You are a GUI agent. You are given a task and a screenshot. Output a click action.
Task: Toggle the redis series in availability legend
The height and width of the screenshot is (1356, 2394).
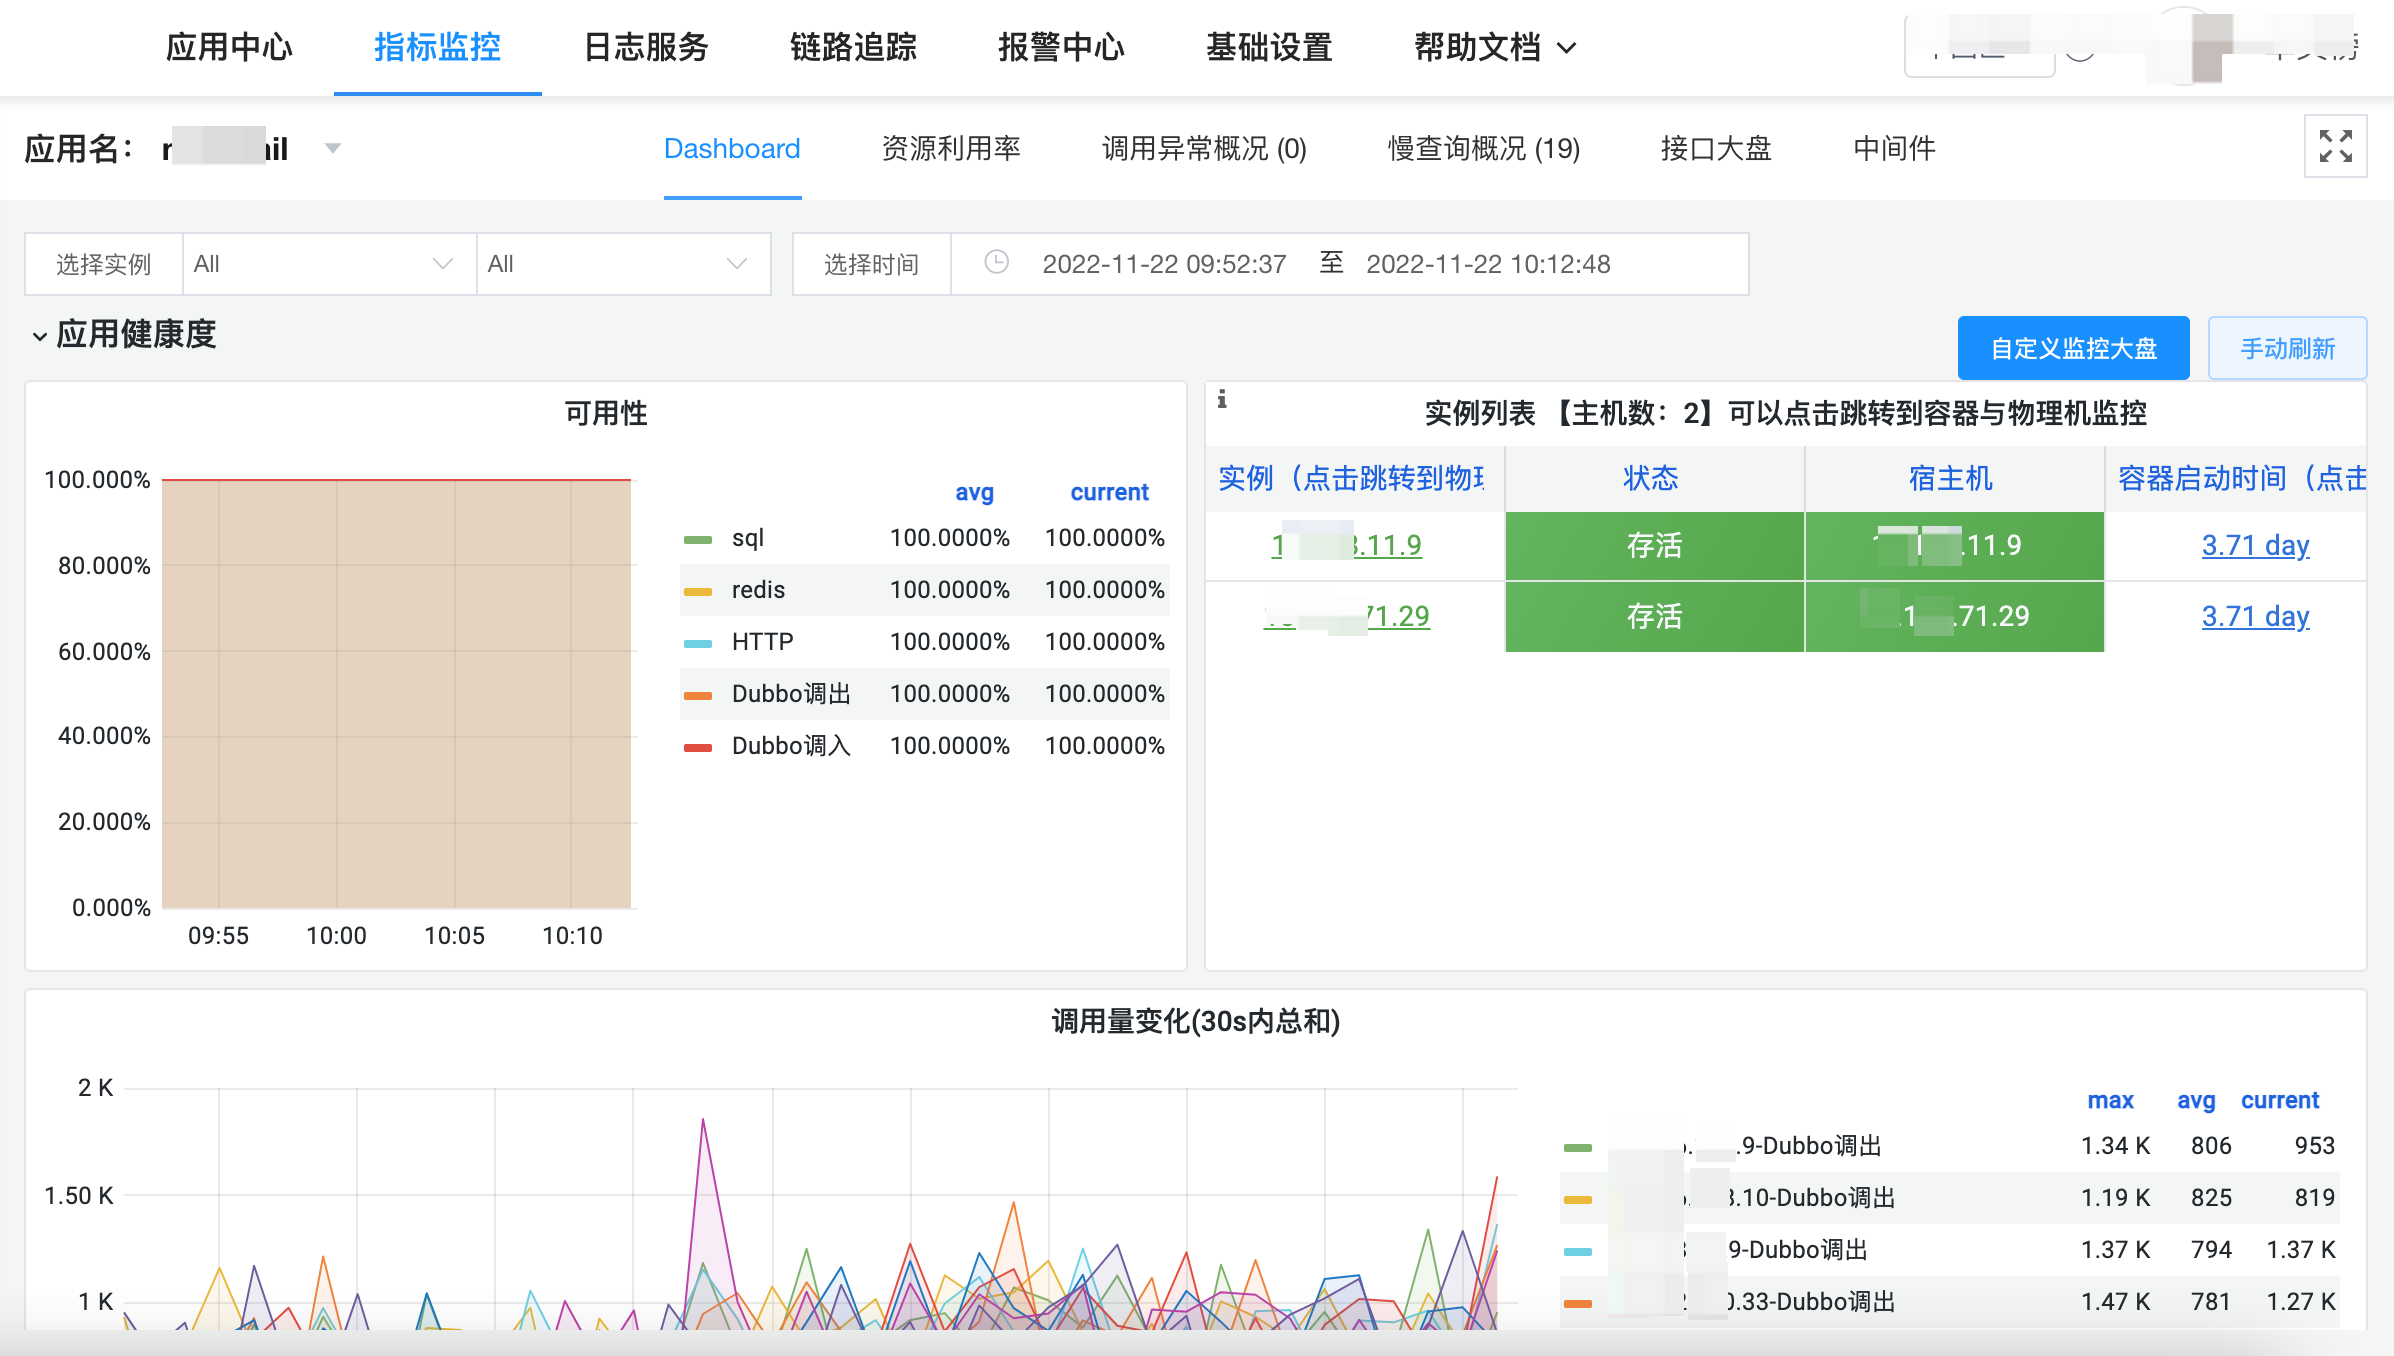(757, 590)
